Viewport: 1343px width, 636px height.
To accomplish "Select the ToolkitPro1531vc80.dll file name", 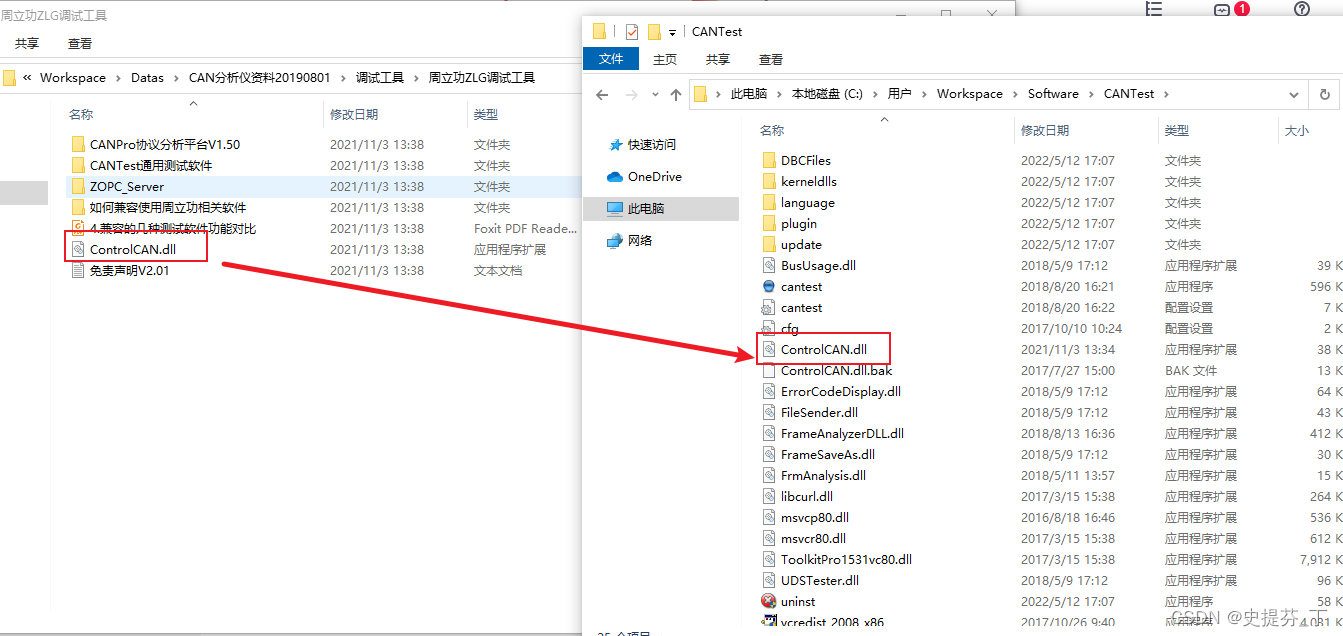I will (x=847, y=559).
